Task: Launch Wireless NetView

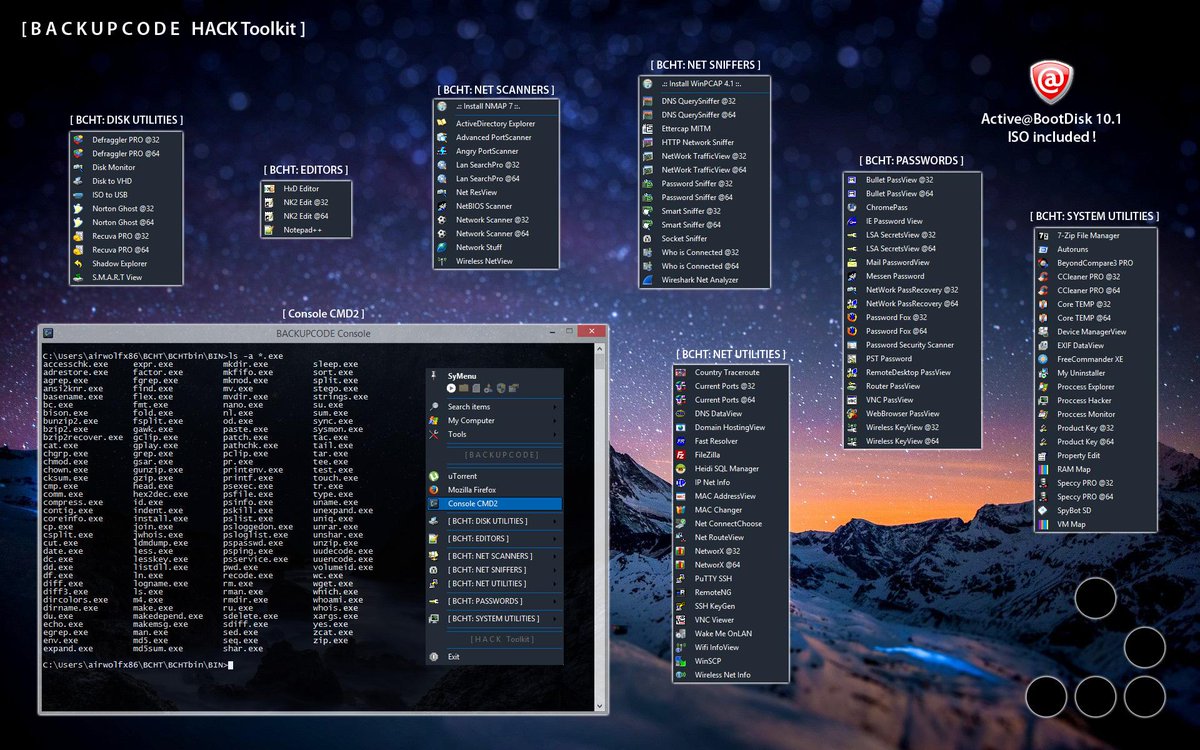Action: pyautogui.click(x=495, y=261)
